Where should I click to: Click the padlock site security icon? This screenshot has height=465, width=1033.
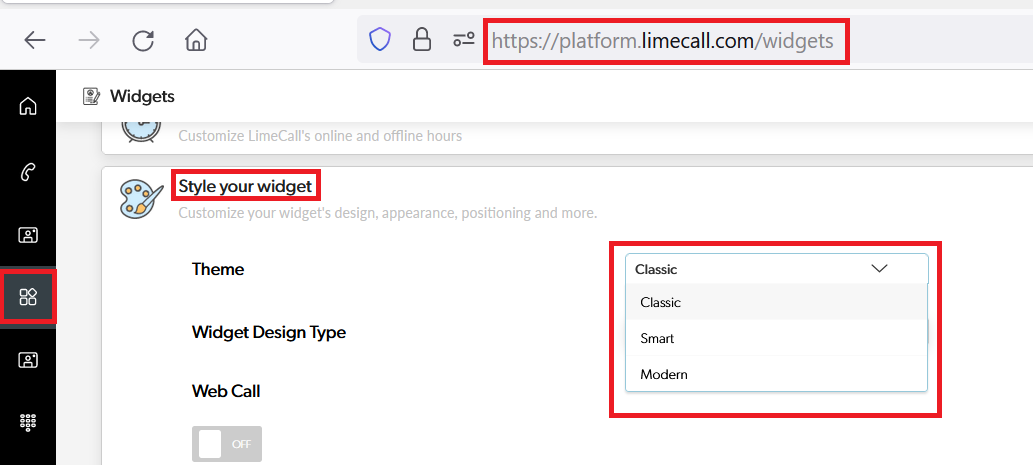point(422,40)
